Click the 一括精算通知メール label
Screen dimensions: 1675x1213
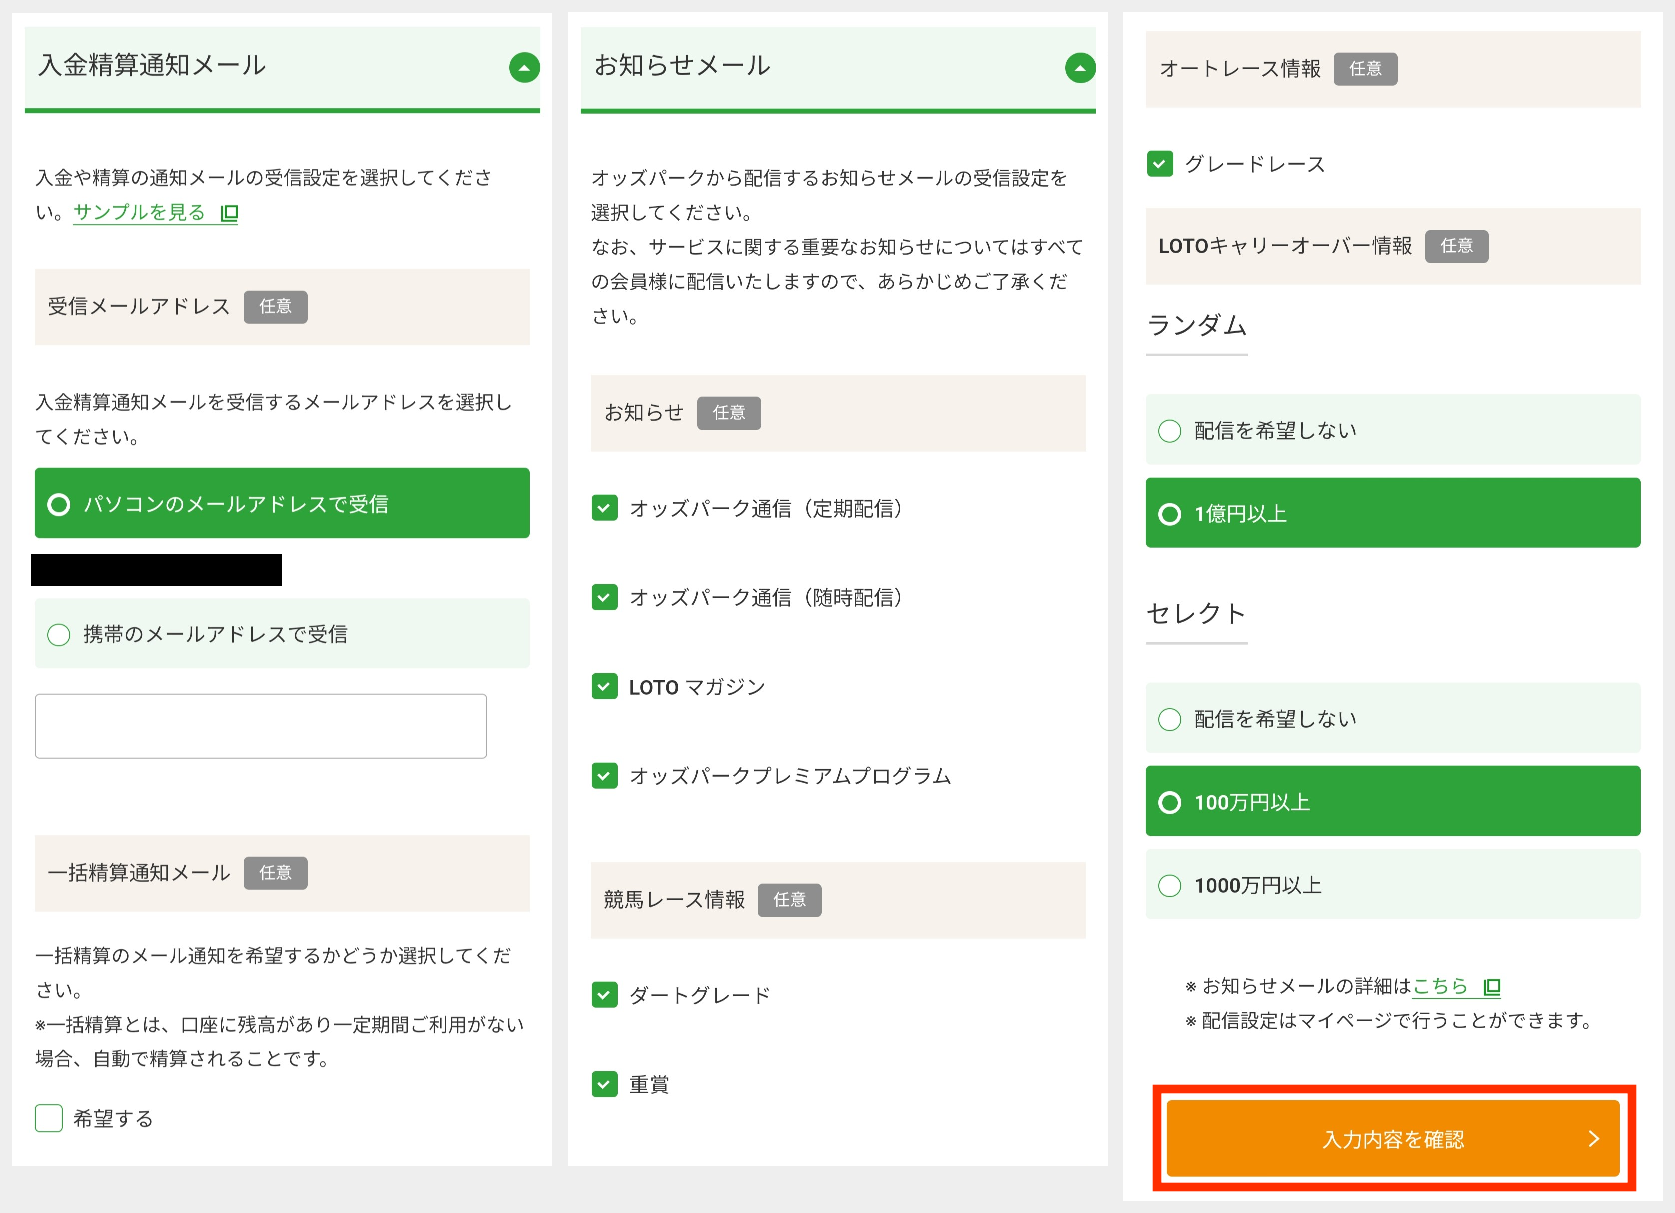click(x=139, y=873)
